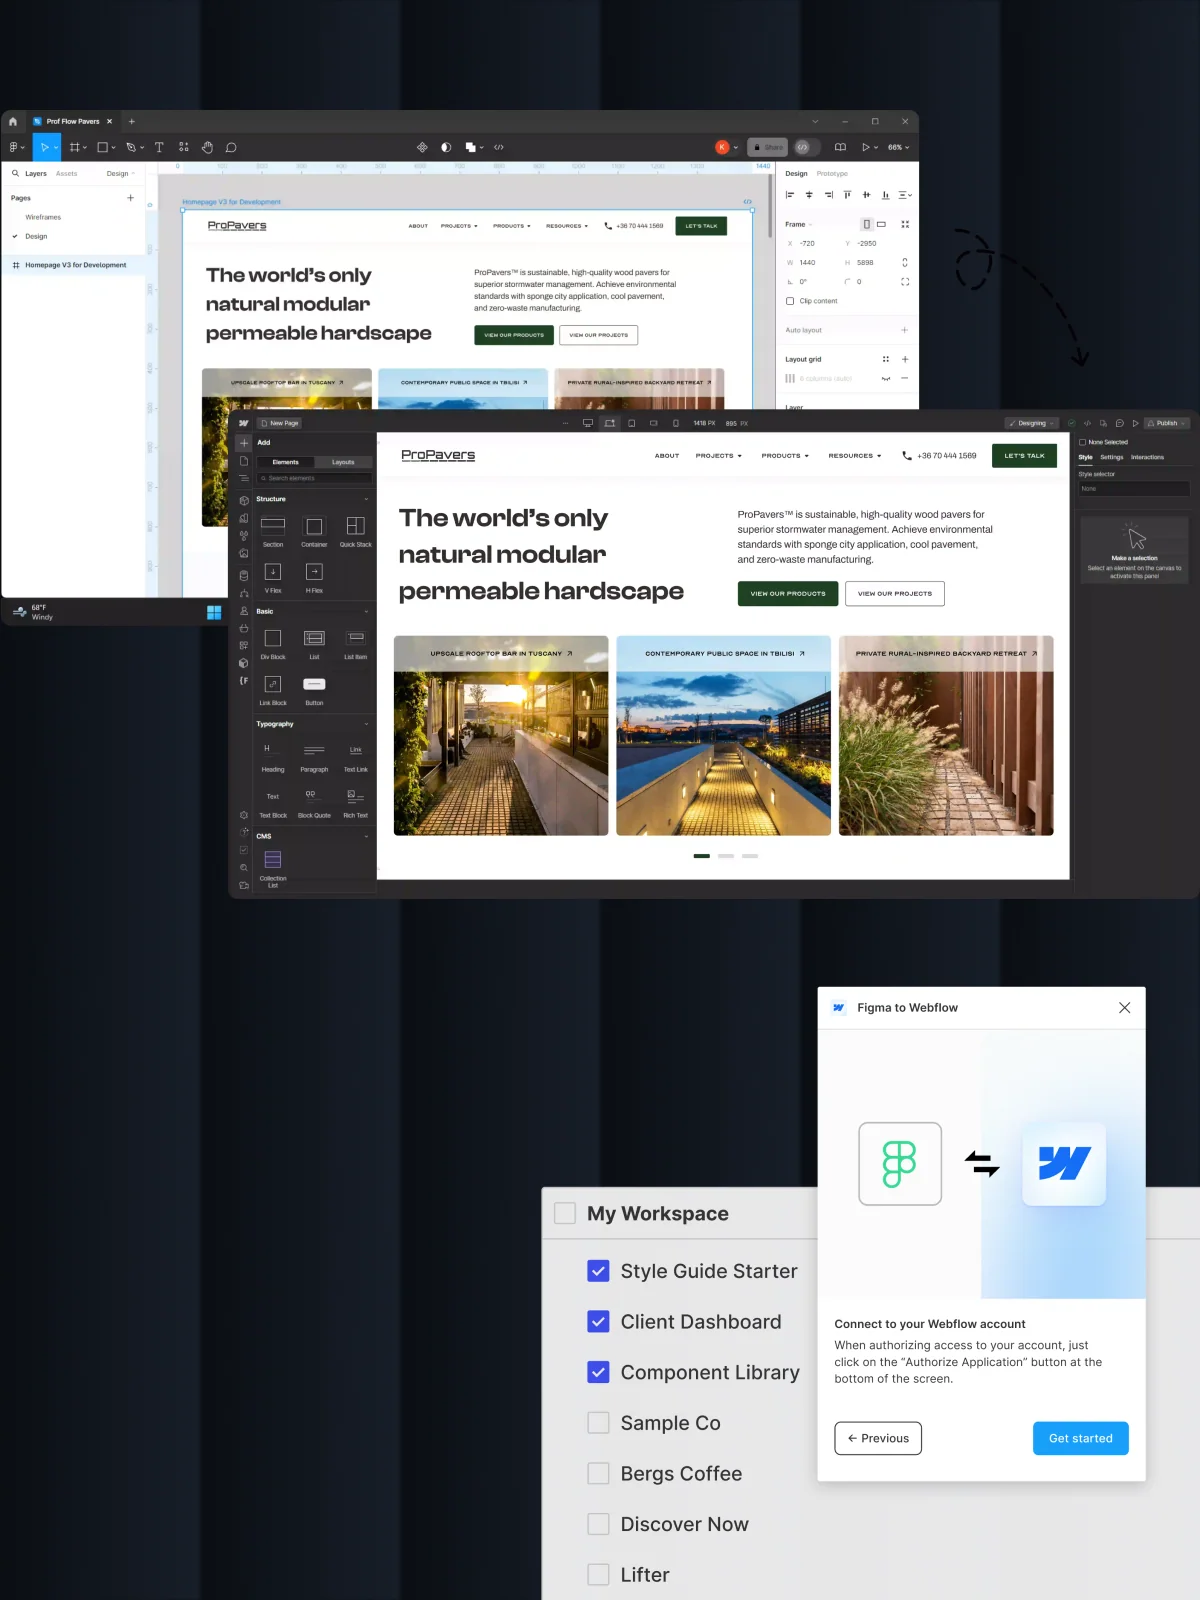
Task: Select the Prof Flow Pavers file tab
Action: tap(73, 121)
